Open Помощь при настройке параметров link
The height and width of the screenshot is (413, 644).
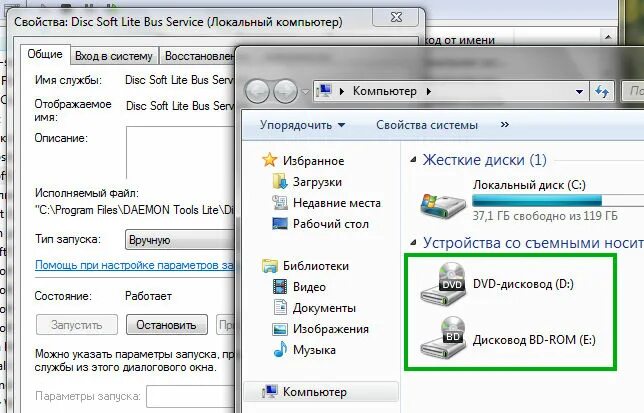135,265
